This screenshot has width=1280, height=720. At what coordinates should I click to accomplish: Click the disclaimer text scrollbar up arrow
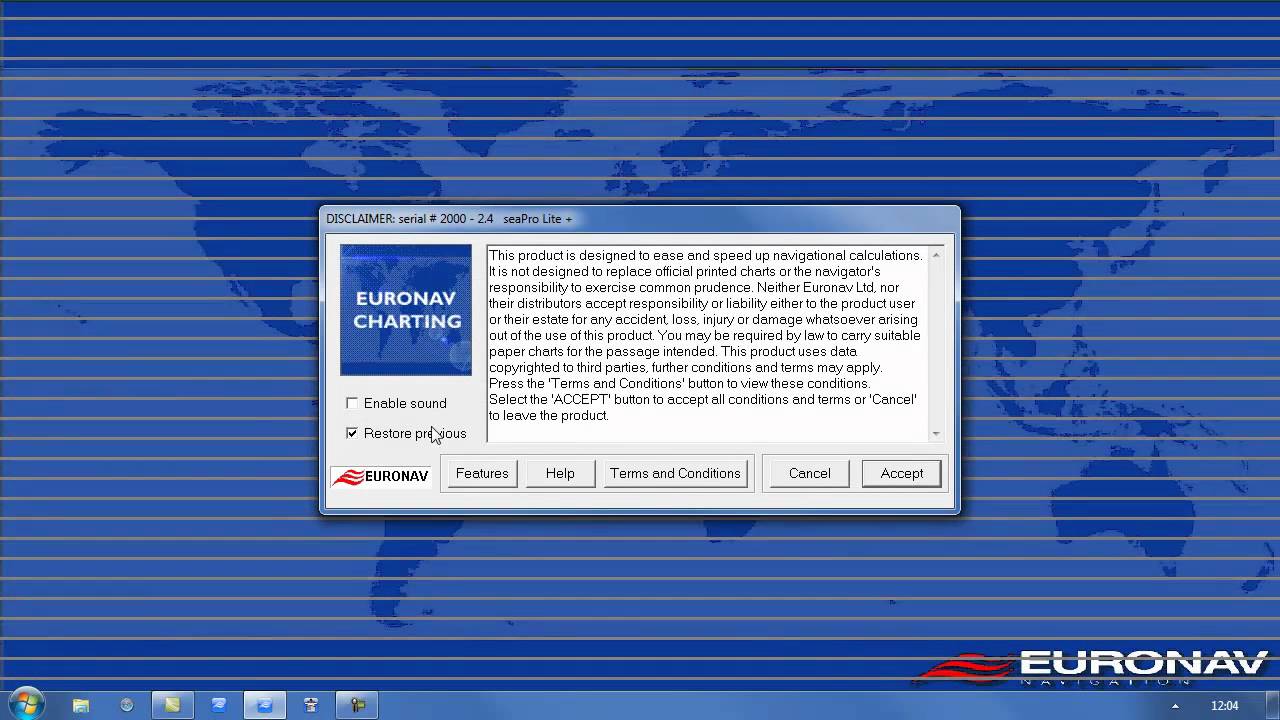[x=936, y=255]
